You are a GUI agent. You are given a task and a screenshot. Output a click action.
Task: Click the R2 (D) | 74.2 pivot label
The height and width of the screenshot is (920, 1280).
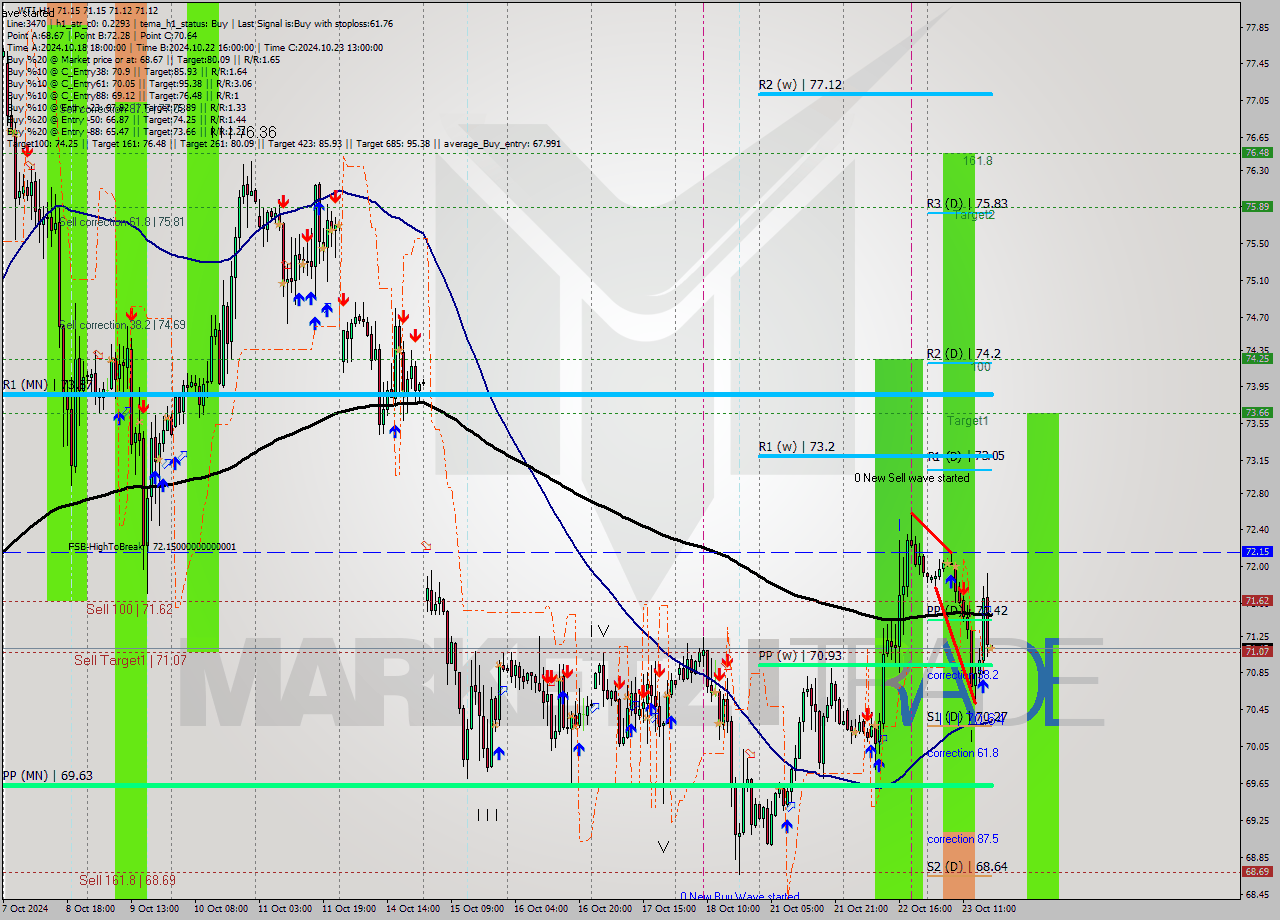[964, 353]
